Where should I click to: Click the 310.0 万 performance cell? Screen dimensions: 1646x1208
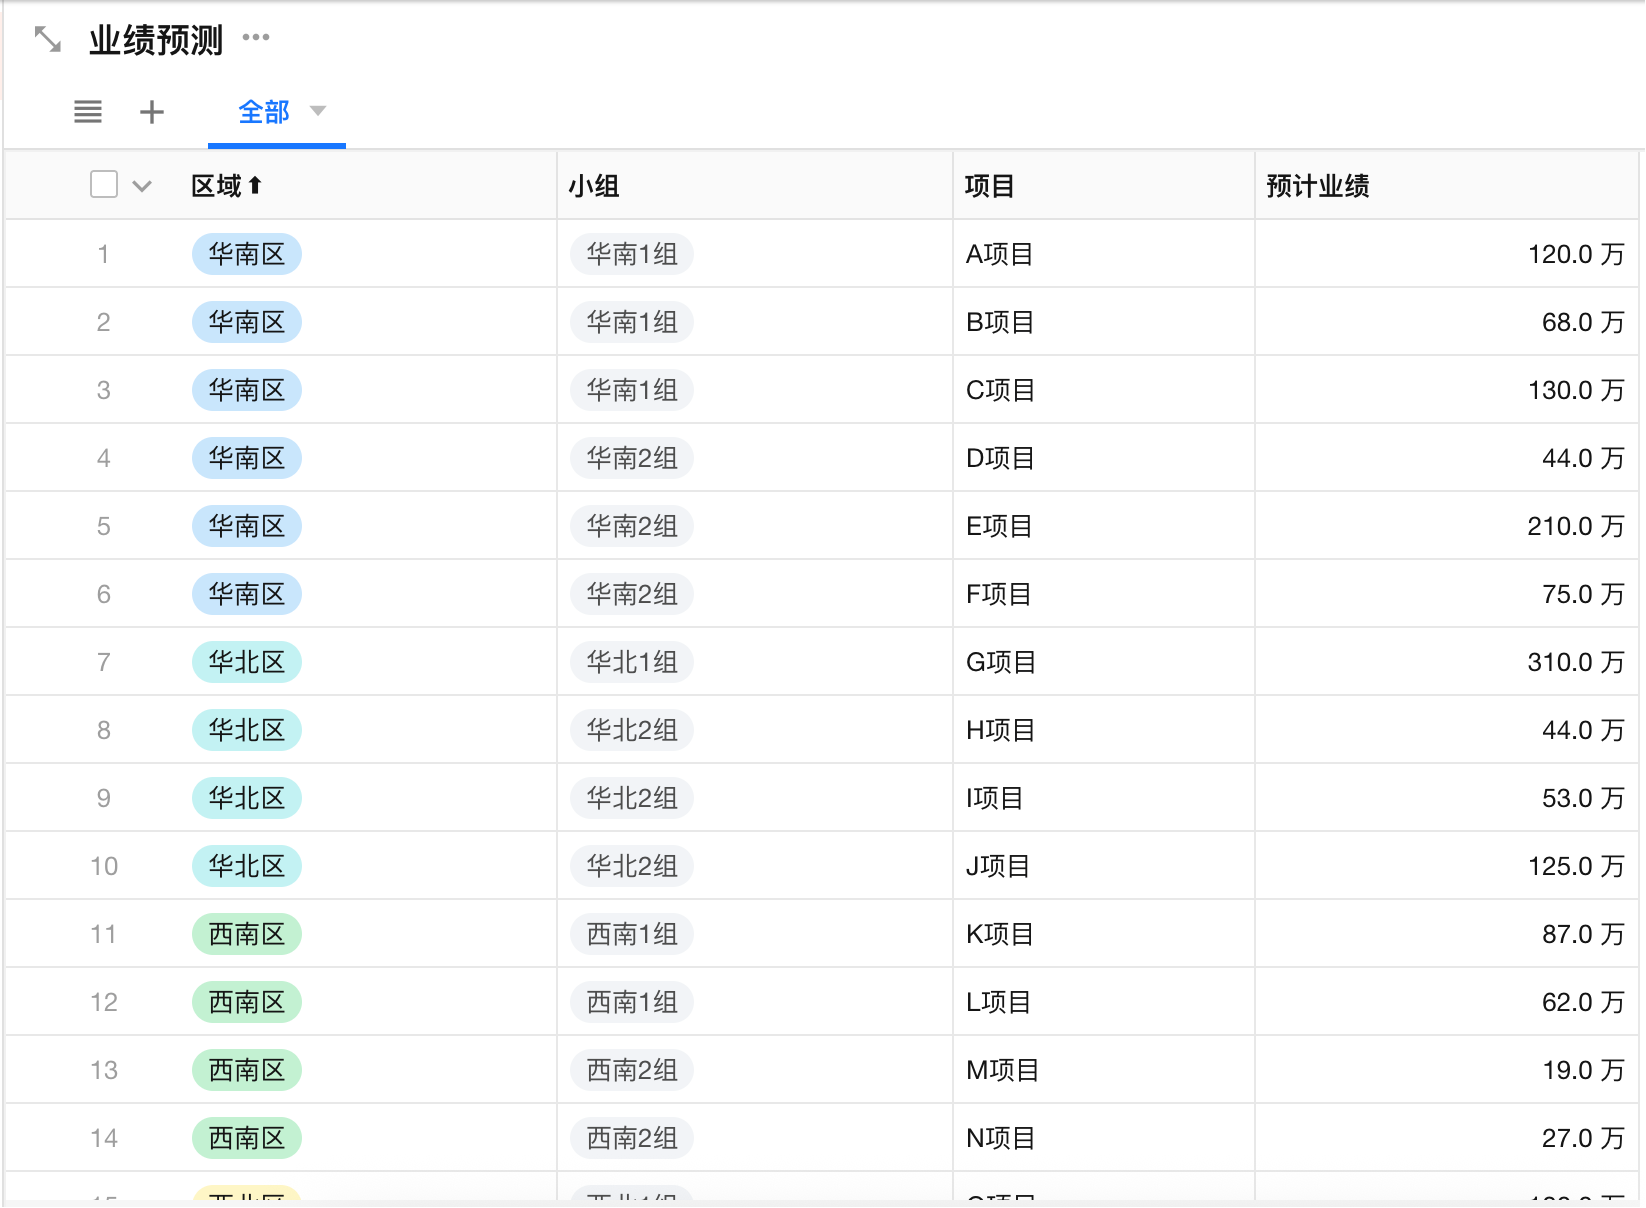pos(1575,662)
